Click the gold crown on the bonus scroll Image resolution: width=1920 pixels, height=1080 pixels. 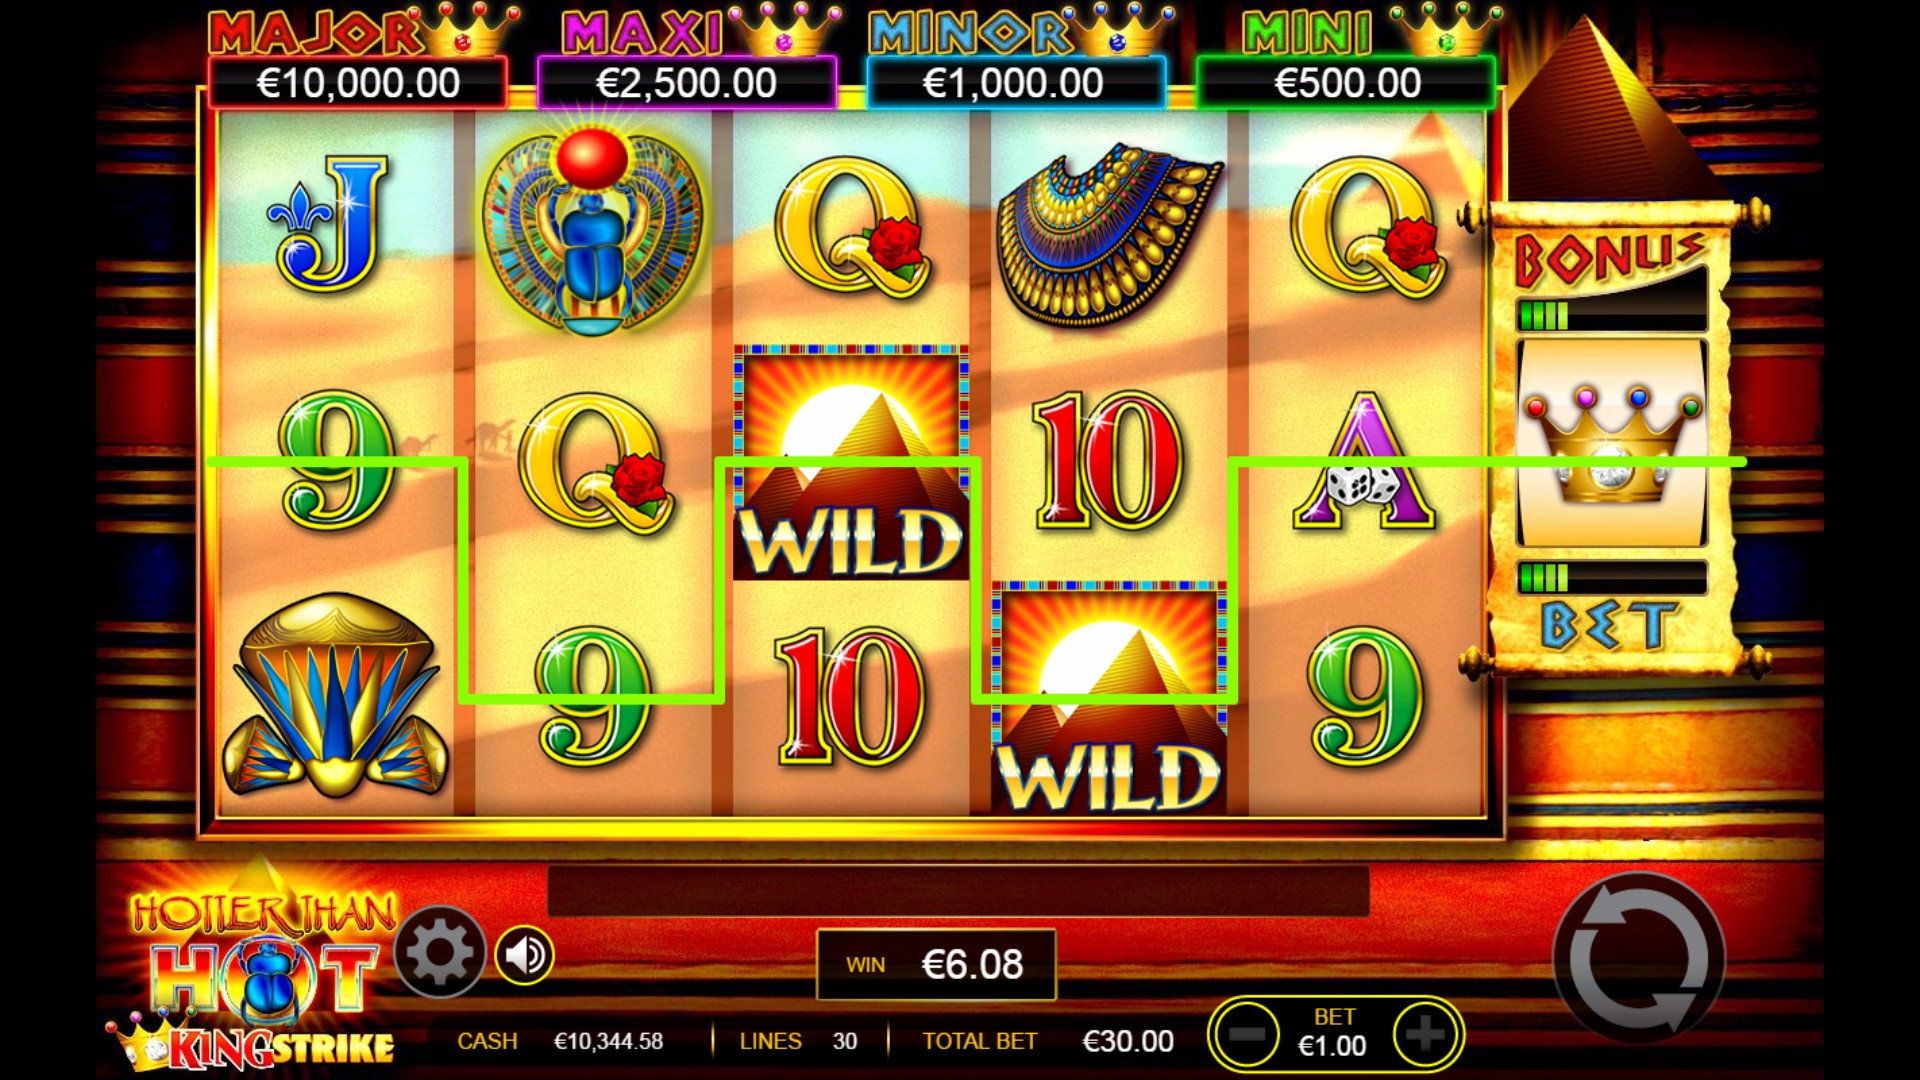1610,441
